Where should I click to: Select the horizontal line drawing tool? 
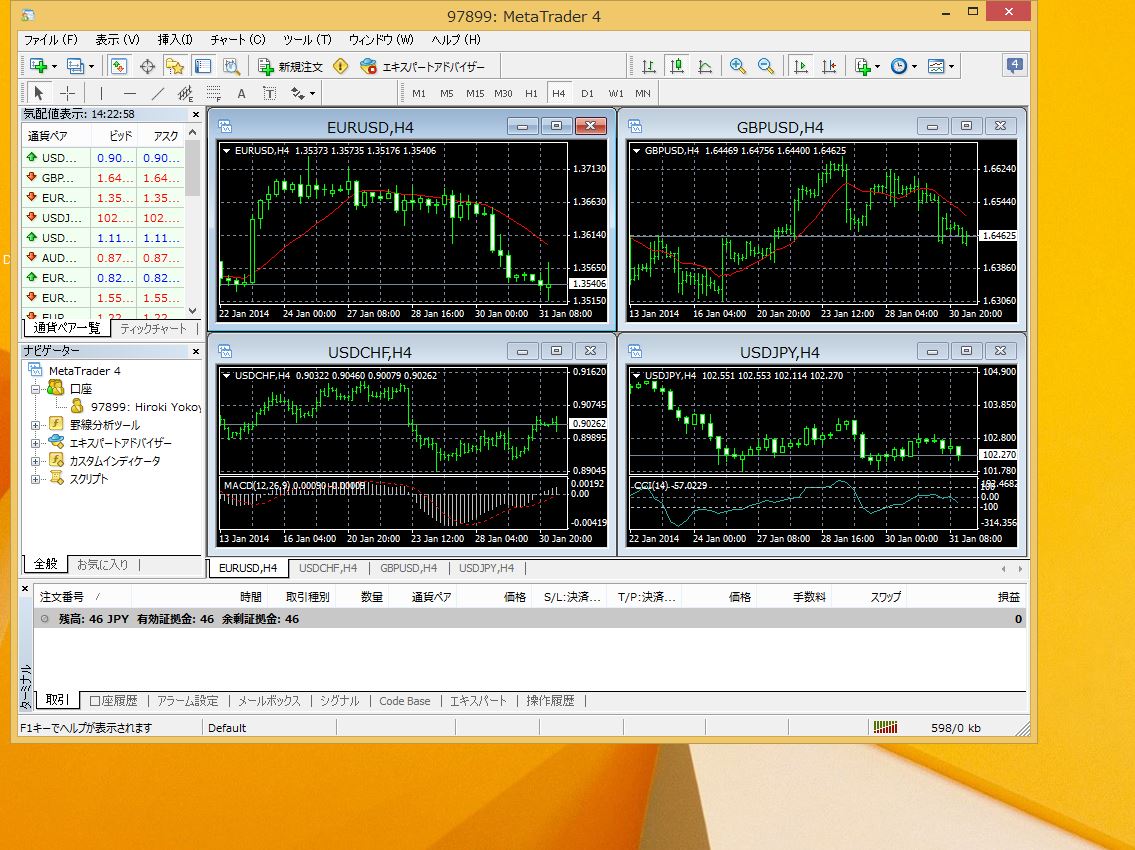click(130, 93)
